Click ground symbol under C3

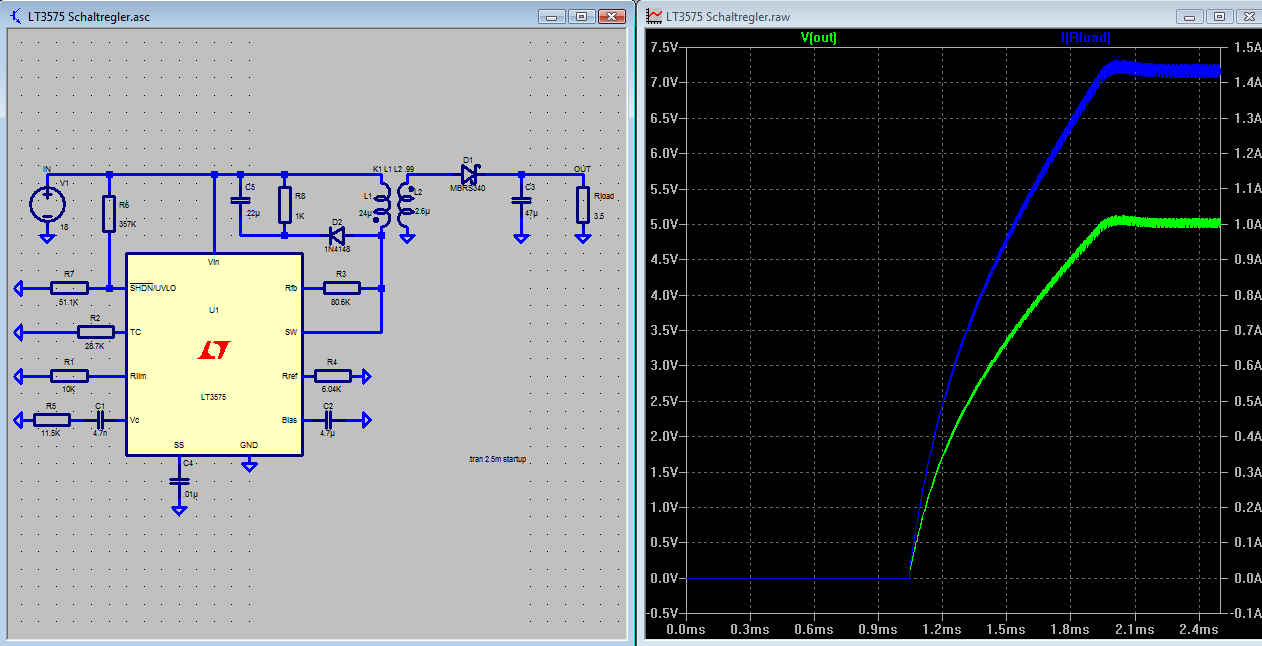[521, 238]
